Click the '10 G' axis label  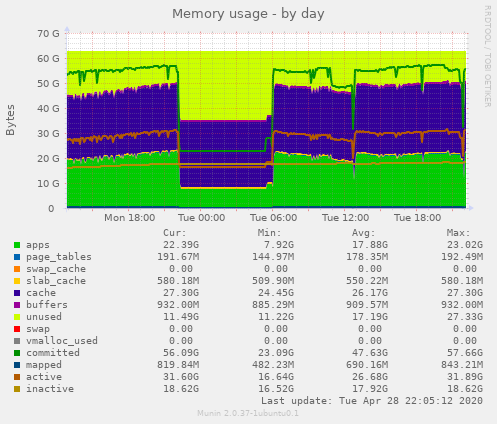(x=48, y=184)
